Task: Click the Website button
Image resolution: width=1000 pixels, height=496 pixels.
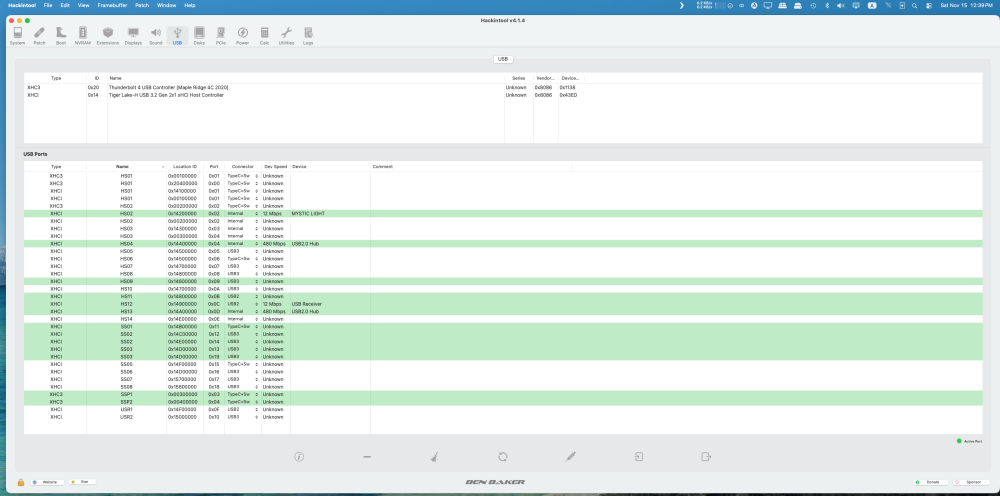Action: click(47, 483)
